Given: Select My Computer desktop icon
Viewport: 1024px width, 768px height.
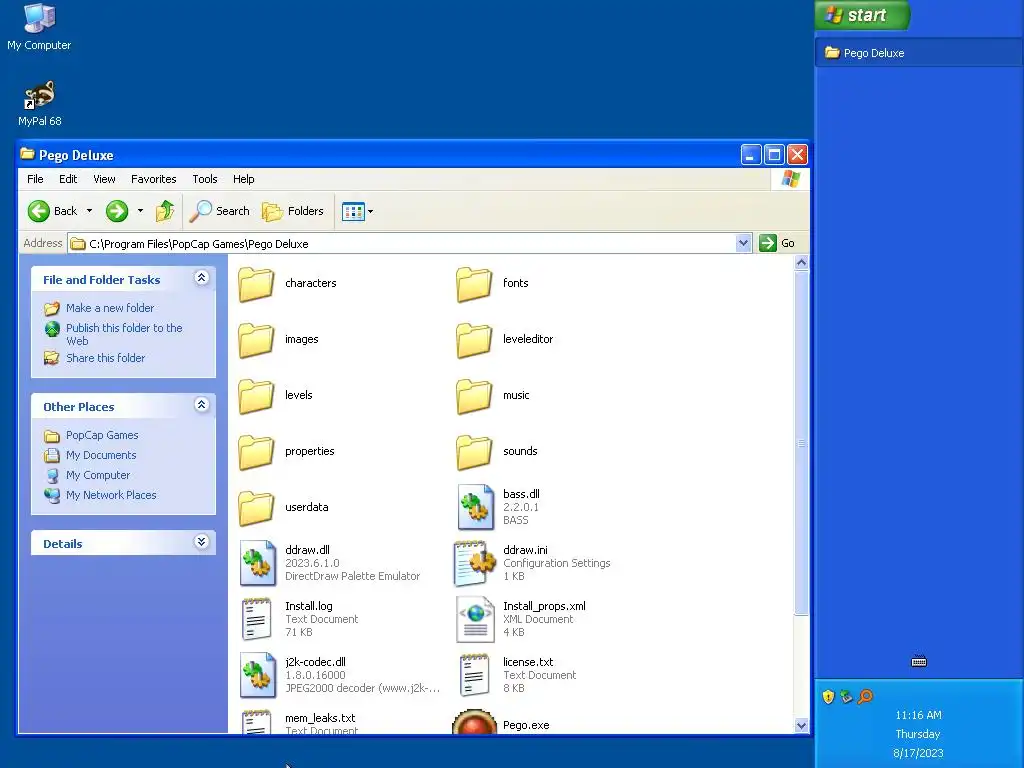Looking at the screenshot, I should [x=39, y=27].
